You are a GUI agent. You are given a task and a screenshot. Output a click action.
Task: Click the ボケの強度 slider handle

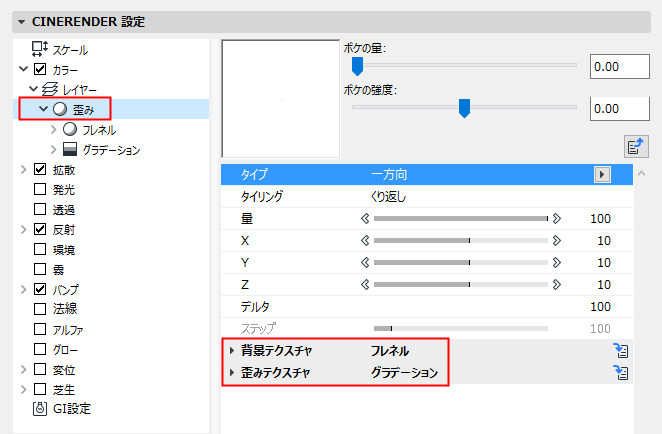tap(464, 108)
